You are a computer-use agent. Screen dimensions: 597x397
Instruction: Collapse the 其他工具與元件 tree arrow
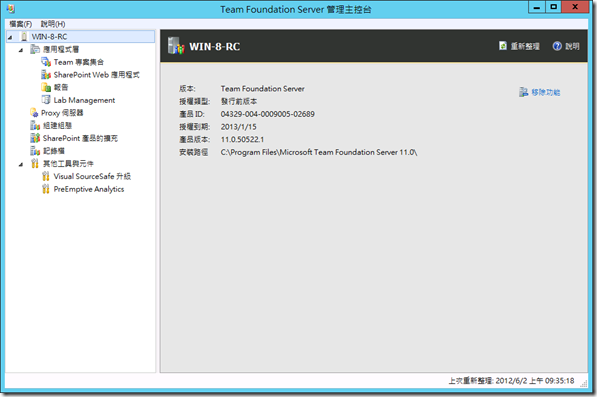pos(21,164)
